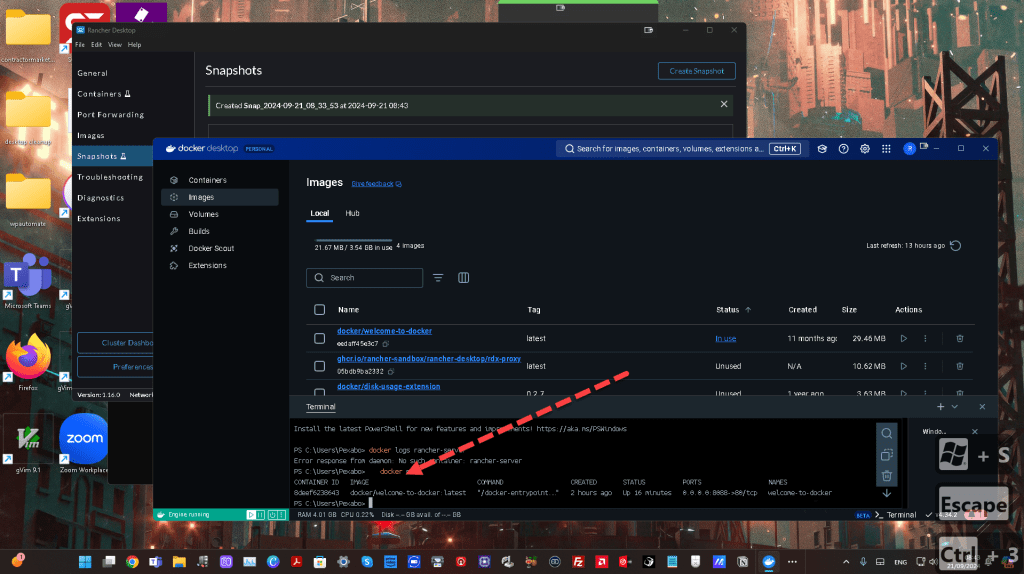Image resolution: width=1024 pixels, height=574 pixels.
Task: Open the File menu in Rancher Desktop
Action: [80, 45]
